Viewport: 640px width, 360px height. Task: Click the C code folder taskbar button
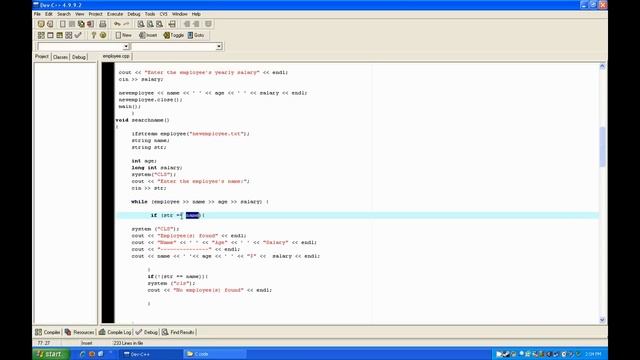tap(214, 354)
